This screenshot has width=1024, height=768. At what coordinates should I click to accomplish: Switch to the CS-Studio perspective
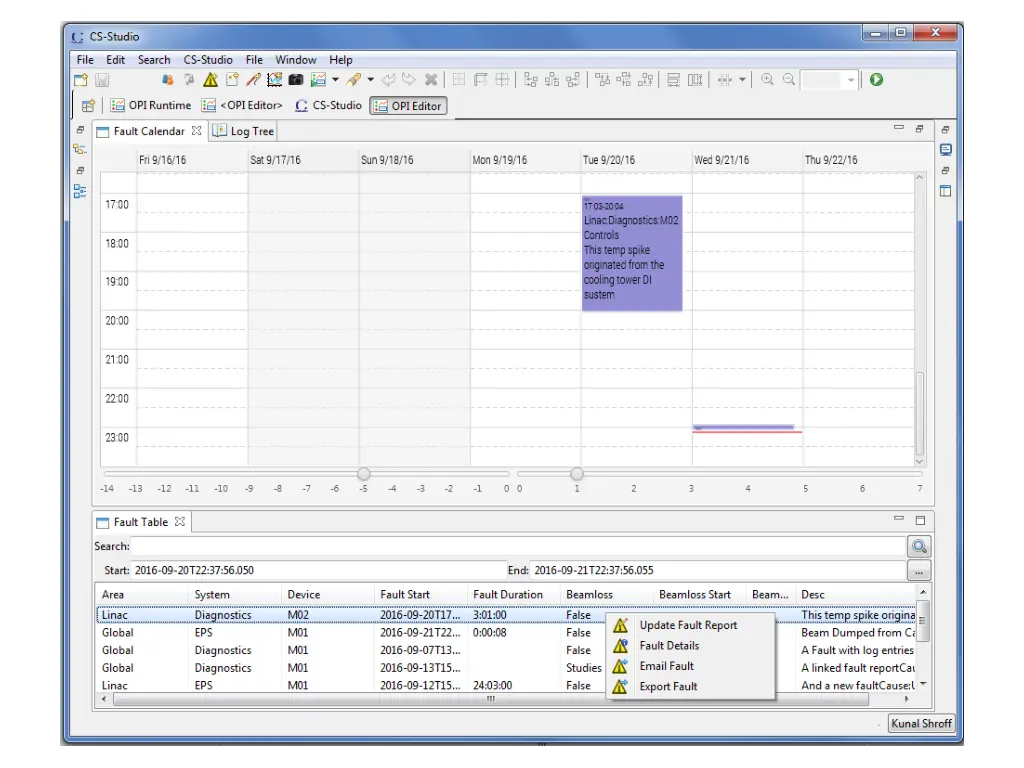[328, 105]
